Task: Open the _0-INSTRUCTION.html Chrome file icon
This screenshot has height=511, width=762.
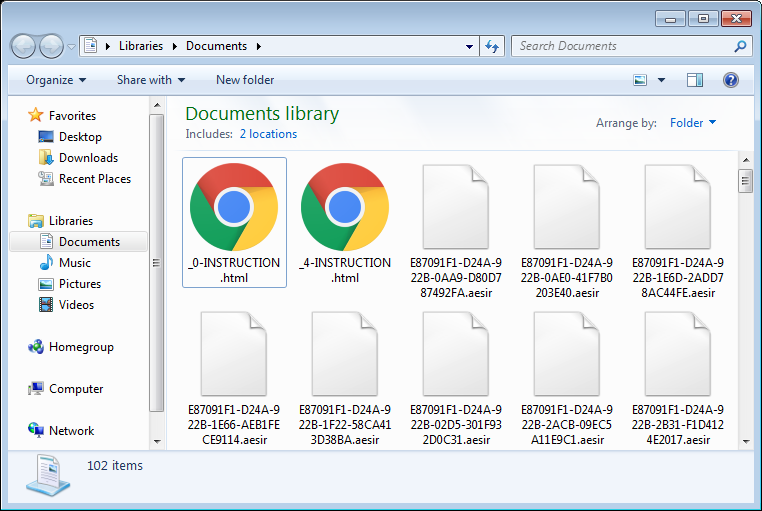Action: click(234, 208)
